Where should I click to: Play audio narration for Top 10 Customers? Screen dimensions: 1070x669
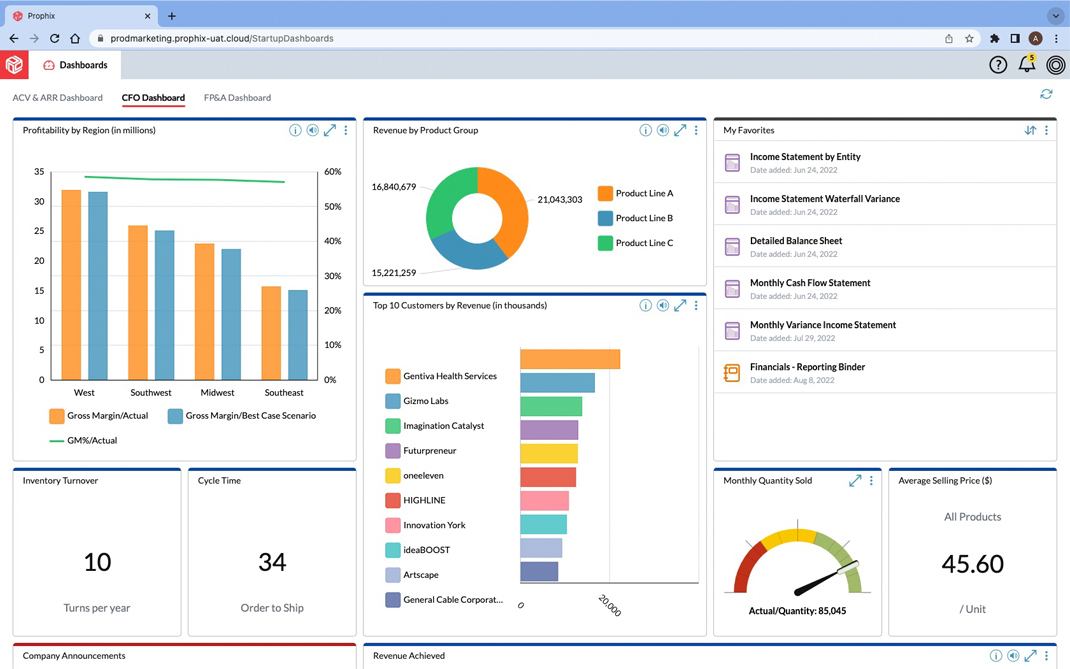tap(663, 305)
